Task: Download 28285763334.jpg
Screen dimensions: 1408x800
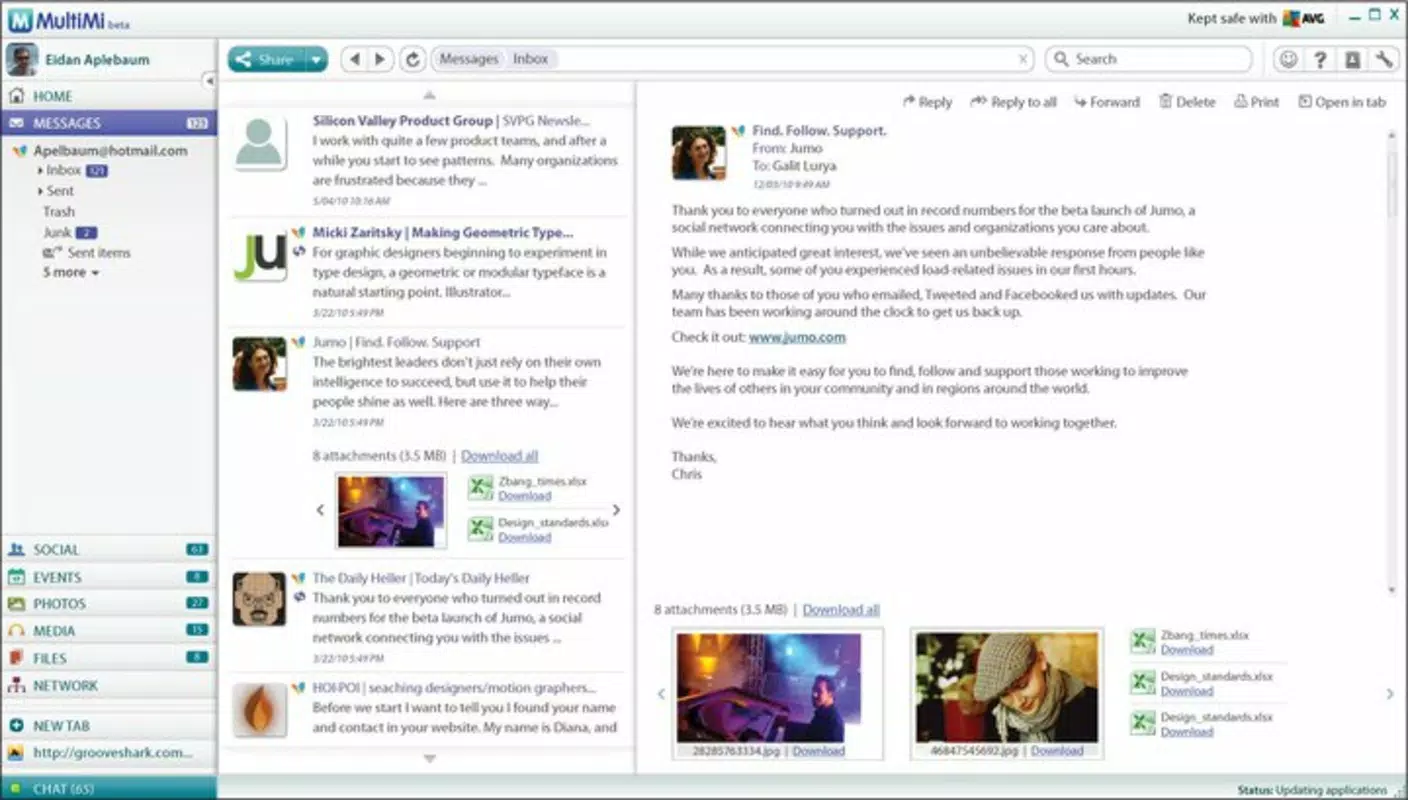Action: point(818,751)
